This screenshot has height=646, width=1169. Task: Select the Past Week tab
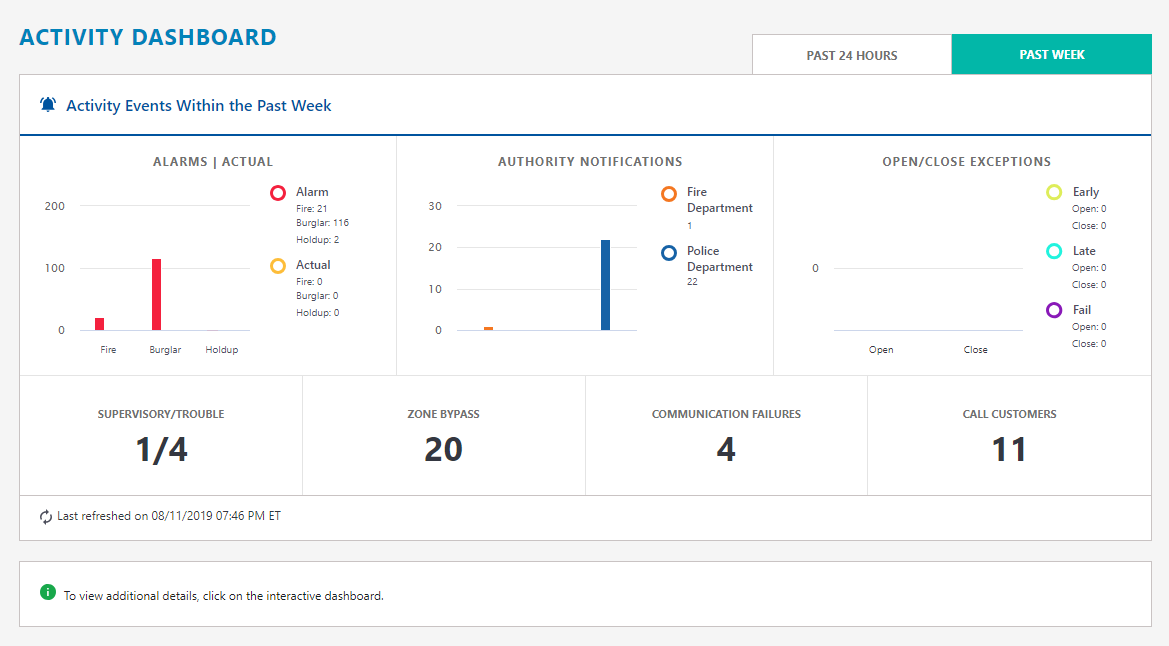click(x=1052, y=55)
